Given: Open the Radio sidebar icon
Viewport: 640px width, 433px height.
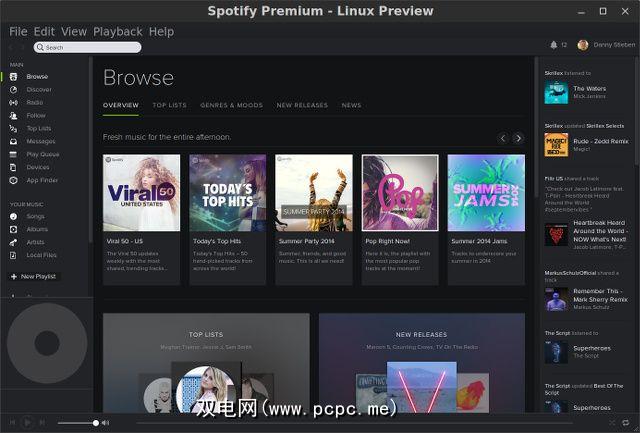Looking at the screenshot, I should coord(13,103).
